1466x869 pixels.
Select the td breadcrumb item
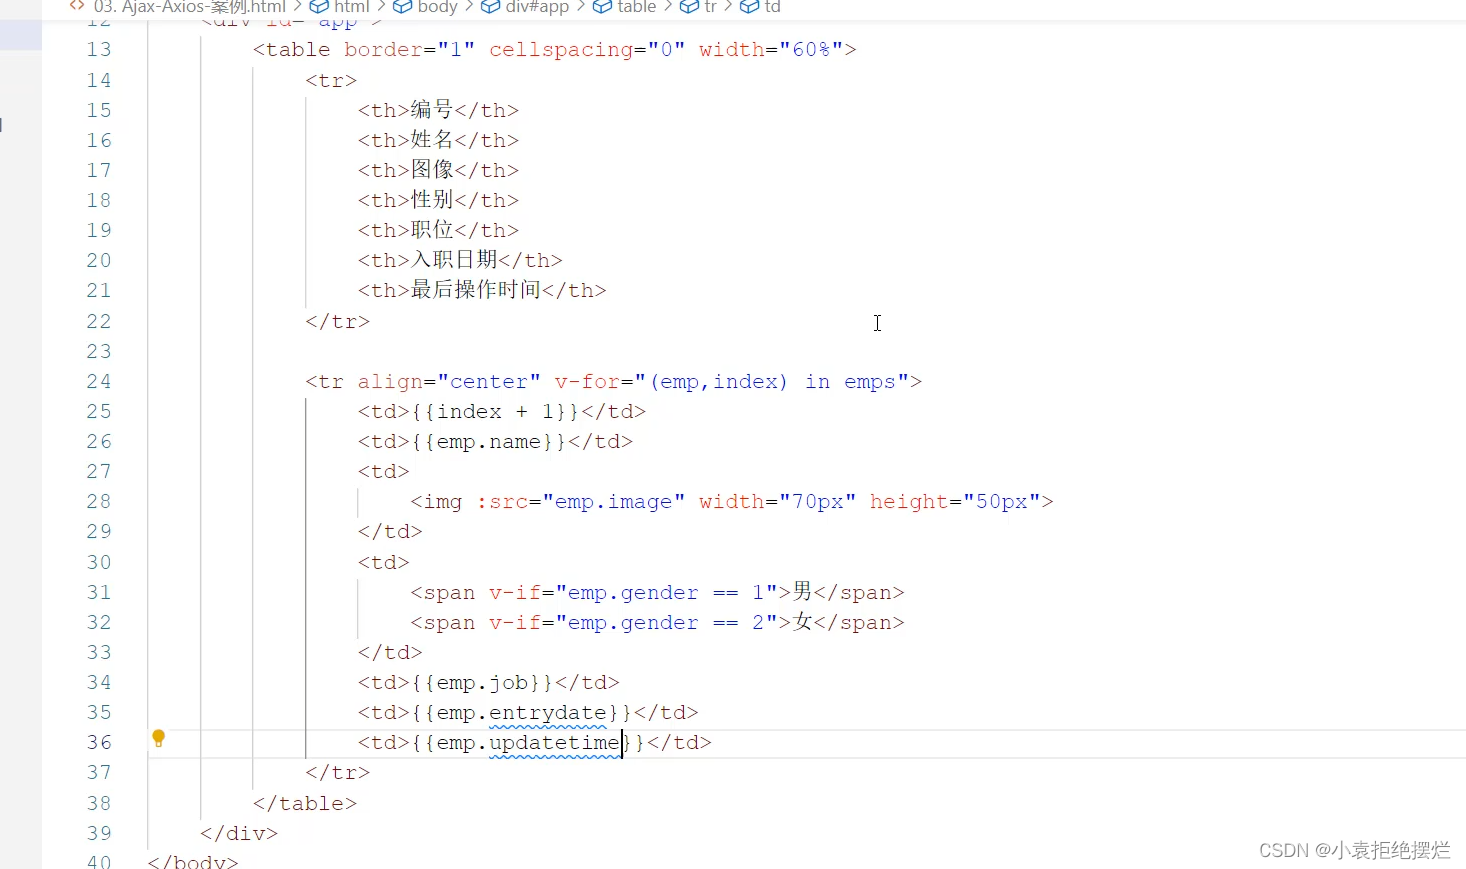tap(772, 7)
